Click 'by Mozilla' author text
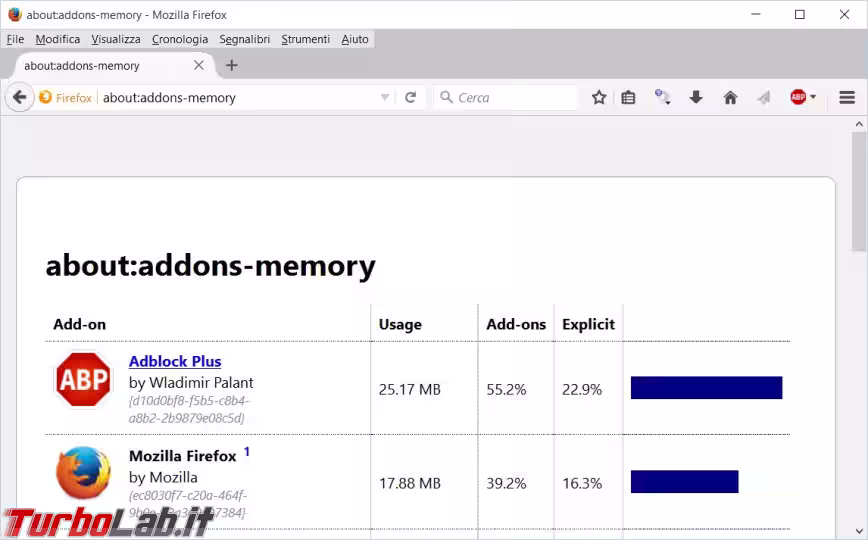 (x=163, y=477)
